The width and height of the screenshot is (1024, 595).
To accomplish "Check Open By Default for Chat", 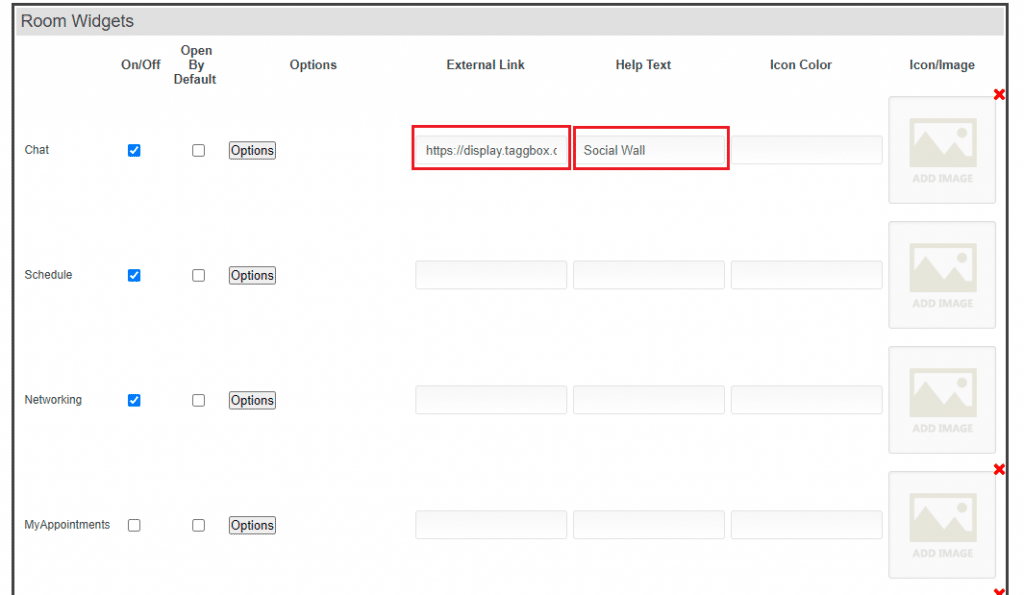I will 198,150.
